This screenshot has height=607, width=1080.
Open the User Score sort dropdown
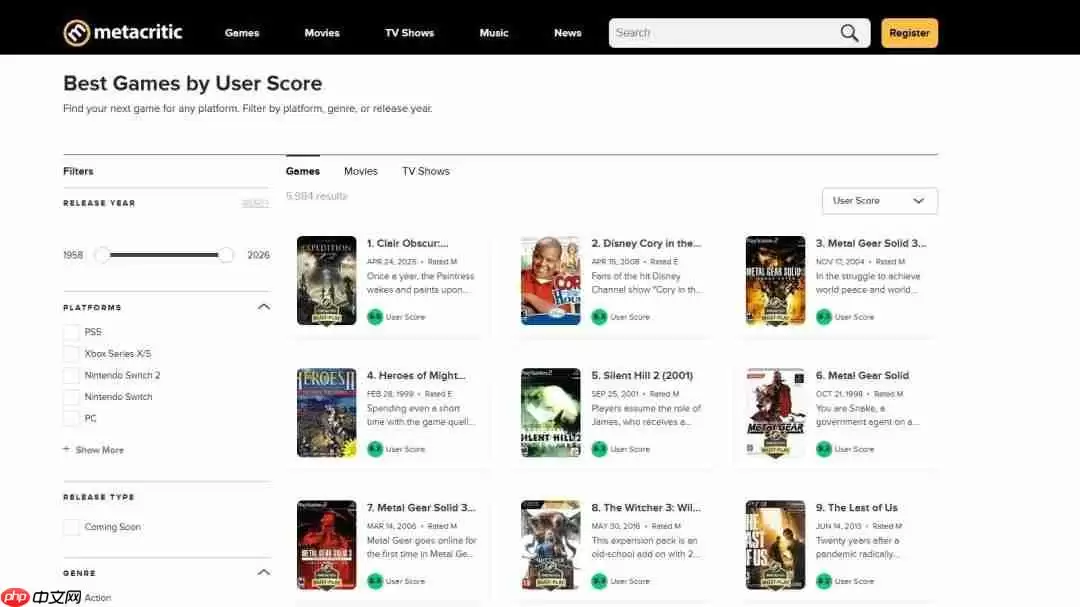point(879,201)
